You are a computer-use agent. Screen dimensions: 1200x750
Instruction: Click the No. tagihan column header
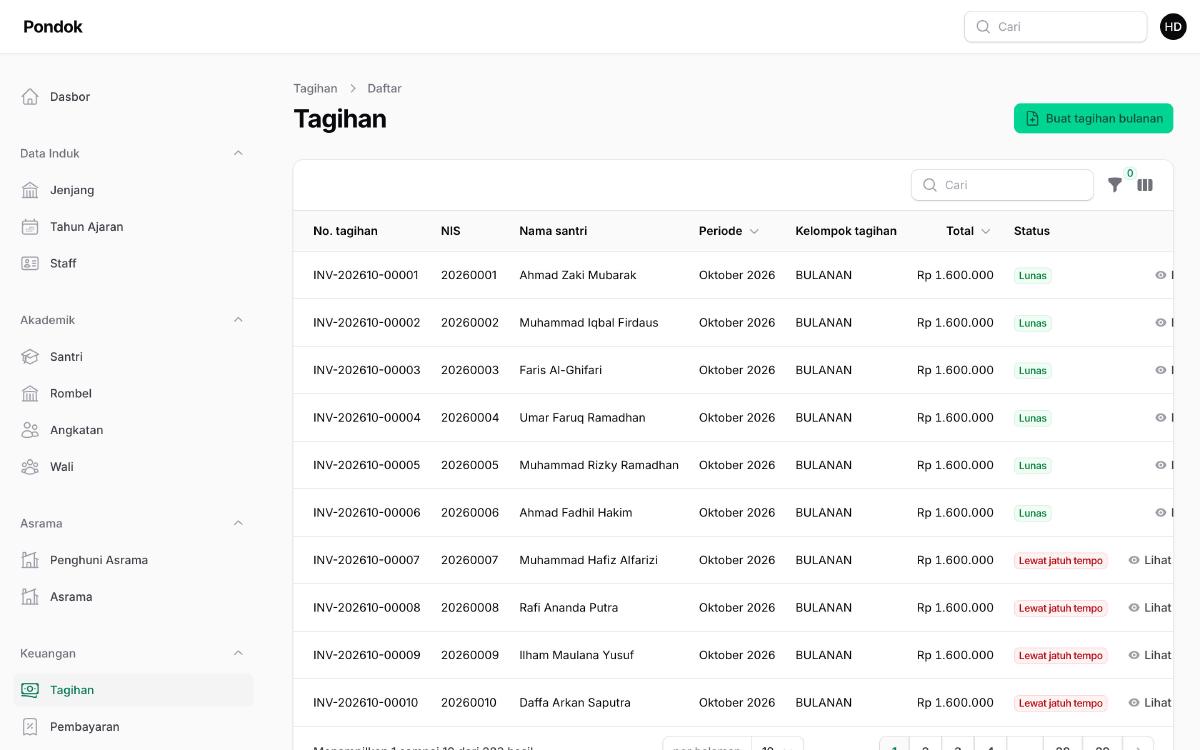tap(345, 231)
